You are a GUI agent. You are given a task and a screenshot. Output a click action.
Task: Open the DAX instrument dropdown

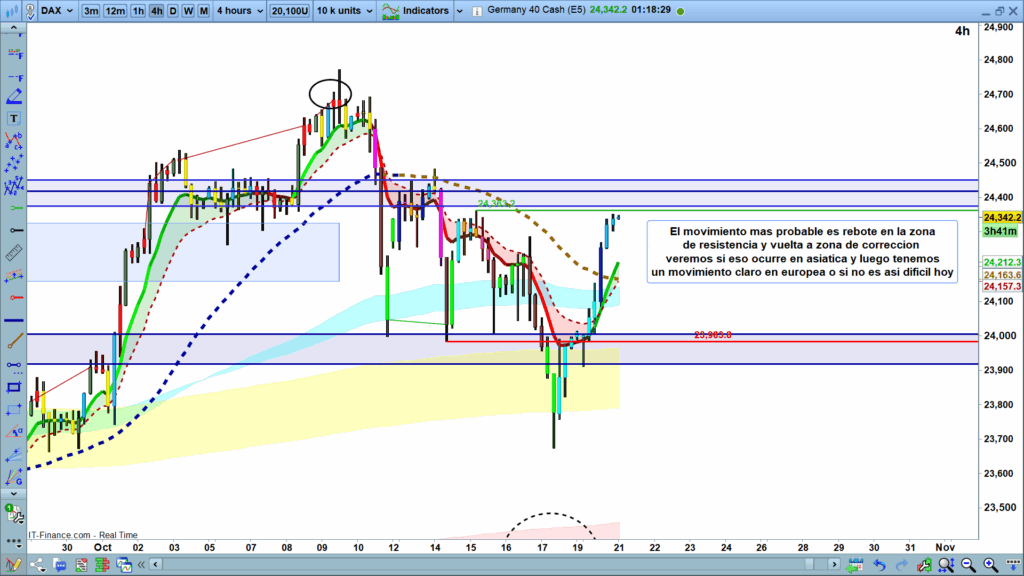pos(48,11)
